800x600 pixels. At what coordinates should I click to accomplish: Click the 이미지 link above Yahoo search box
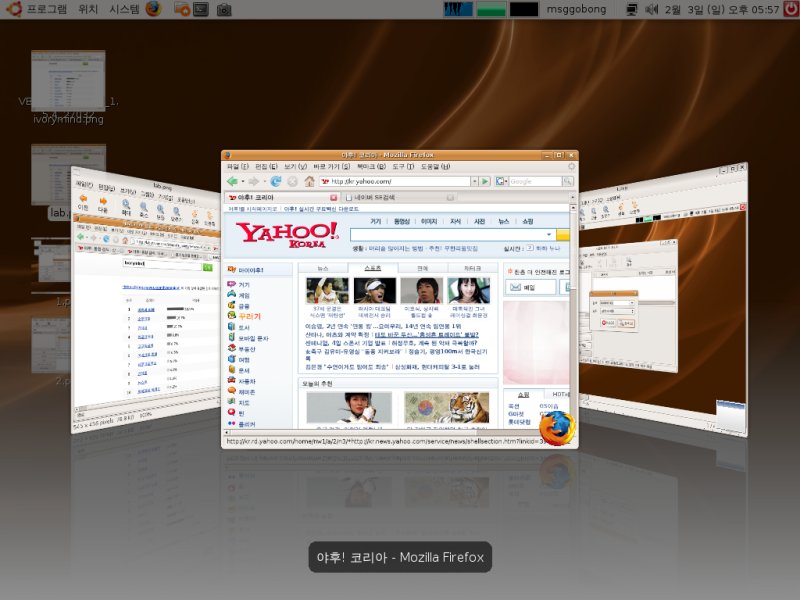pos(429,221)
